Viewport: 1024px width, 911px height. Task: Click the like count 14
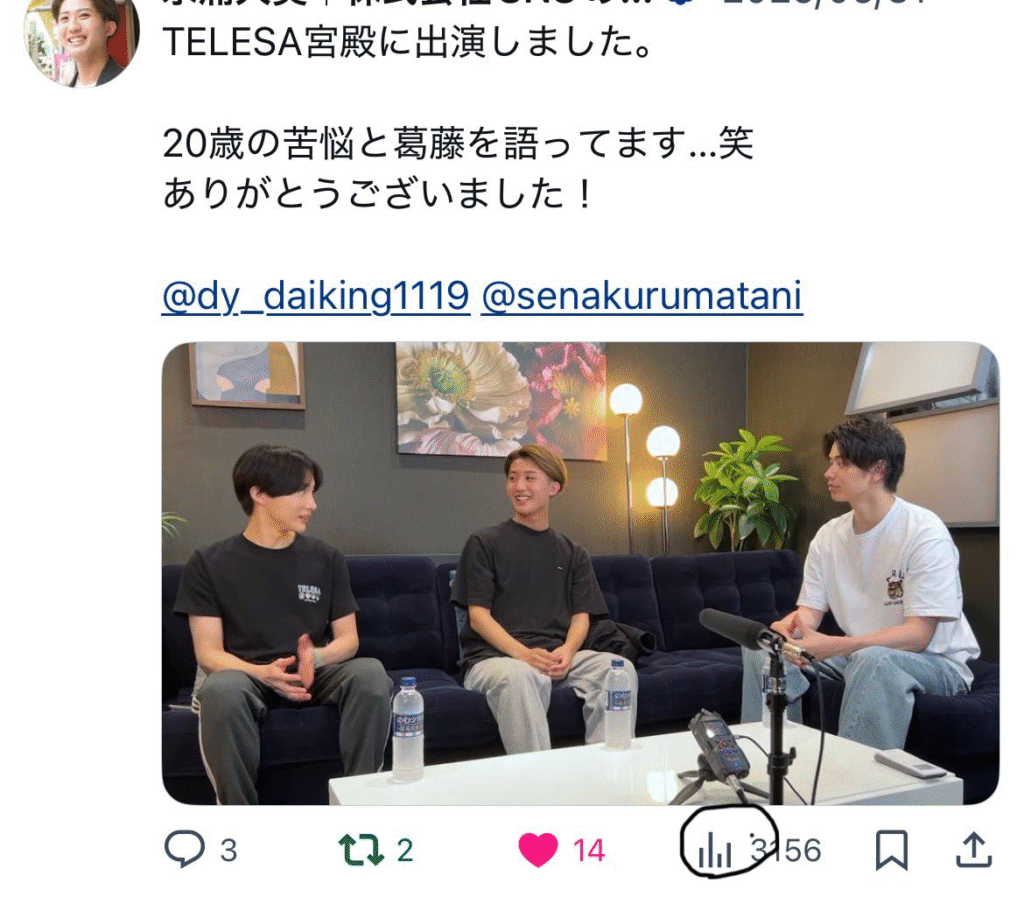pos(589,851)
